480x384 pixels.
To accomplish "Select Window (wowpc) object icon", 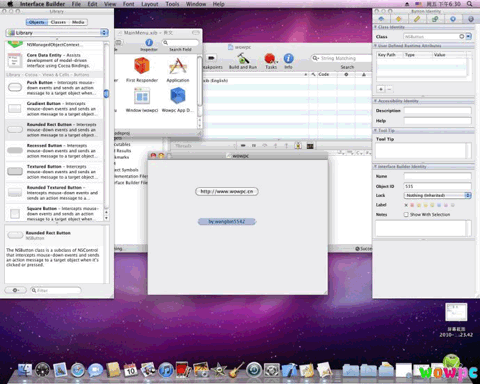I will 142,100.
